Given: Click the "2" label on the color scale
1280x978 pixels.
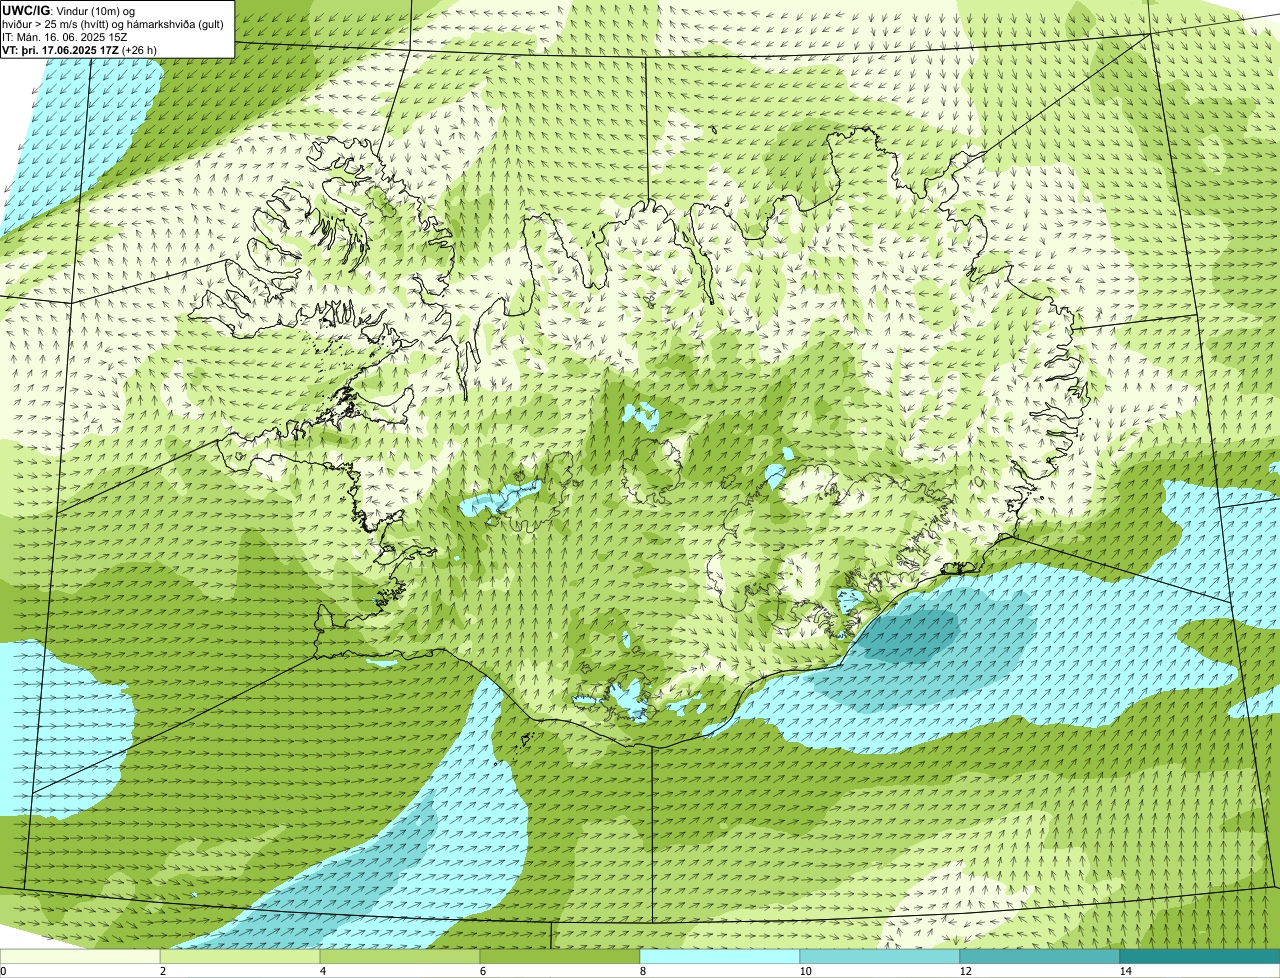Looking at the screenshot, I should tap(163, 971).
